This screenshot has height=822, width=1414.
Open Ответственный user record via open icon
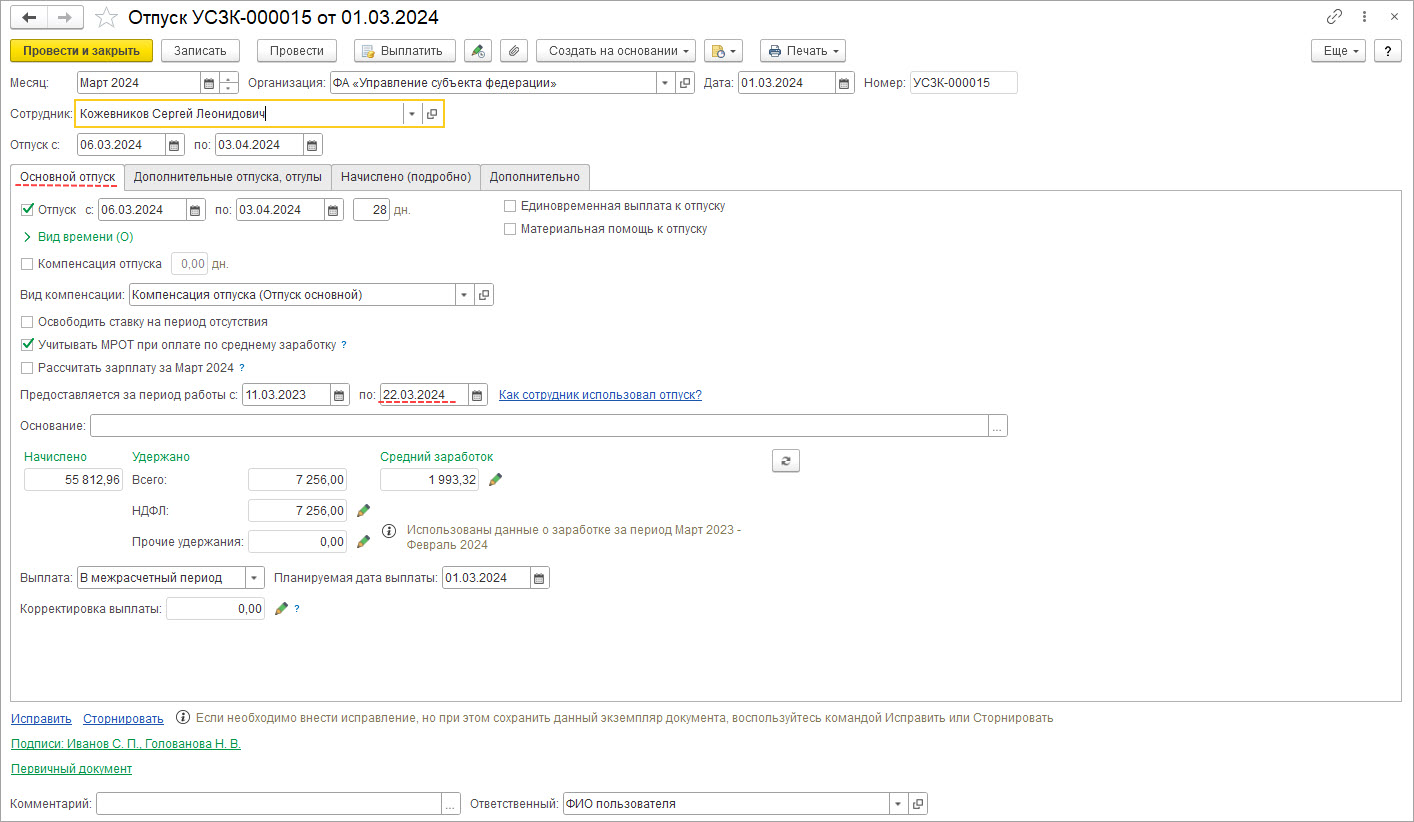[x=918, y=804]
